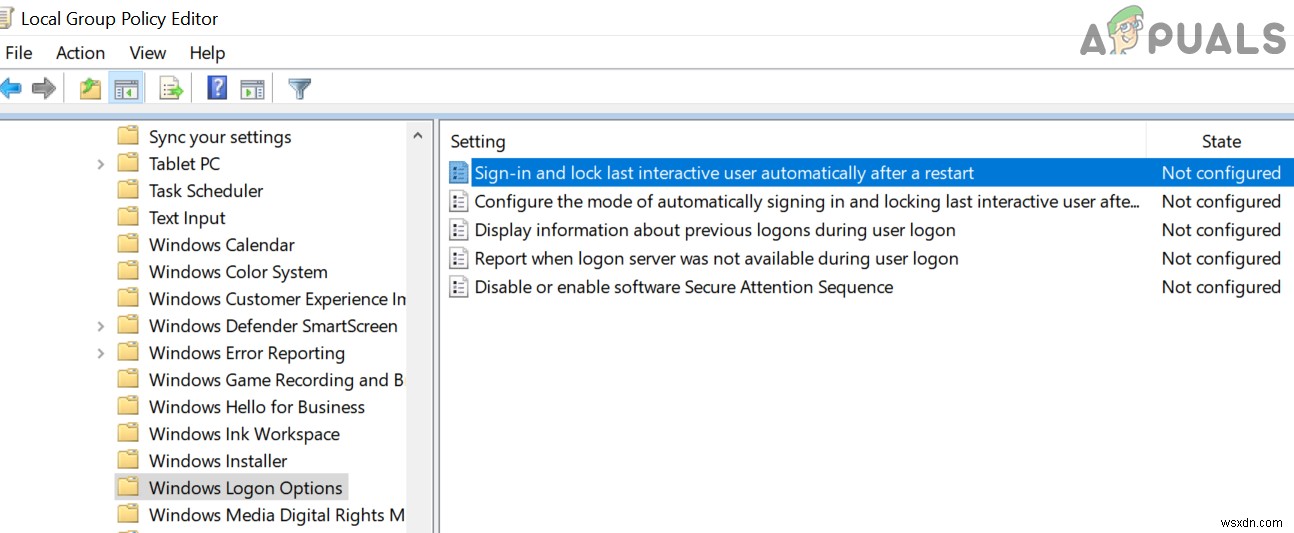The width and height of the screenshot is (1294, 533).
Task: Click the gray Forward arrow toolbar icon
Action: click(43, 89)
